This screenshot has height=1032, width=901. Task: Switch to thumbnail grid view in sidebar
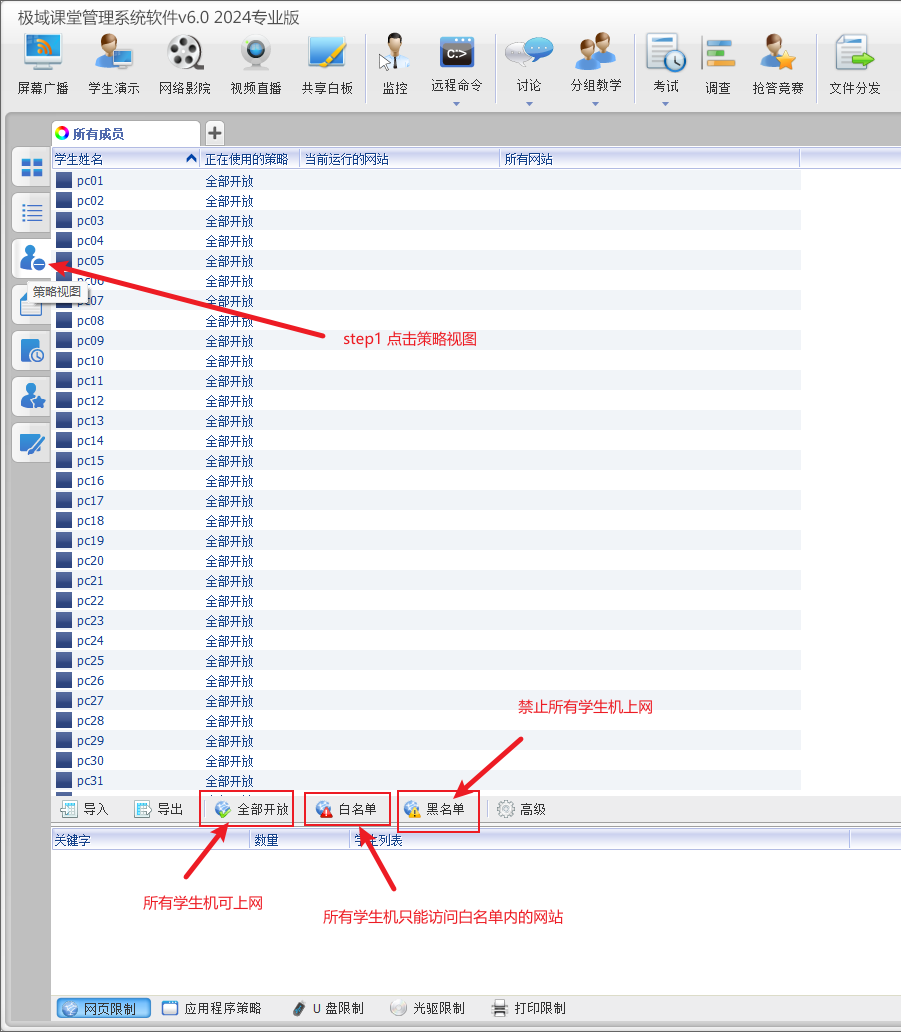32,168
